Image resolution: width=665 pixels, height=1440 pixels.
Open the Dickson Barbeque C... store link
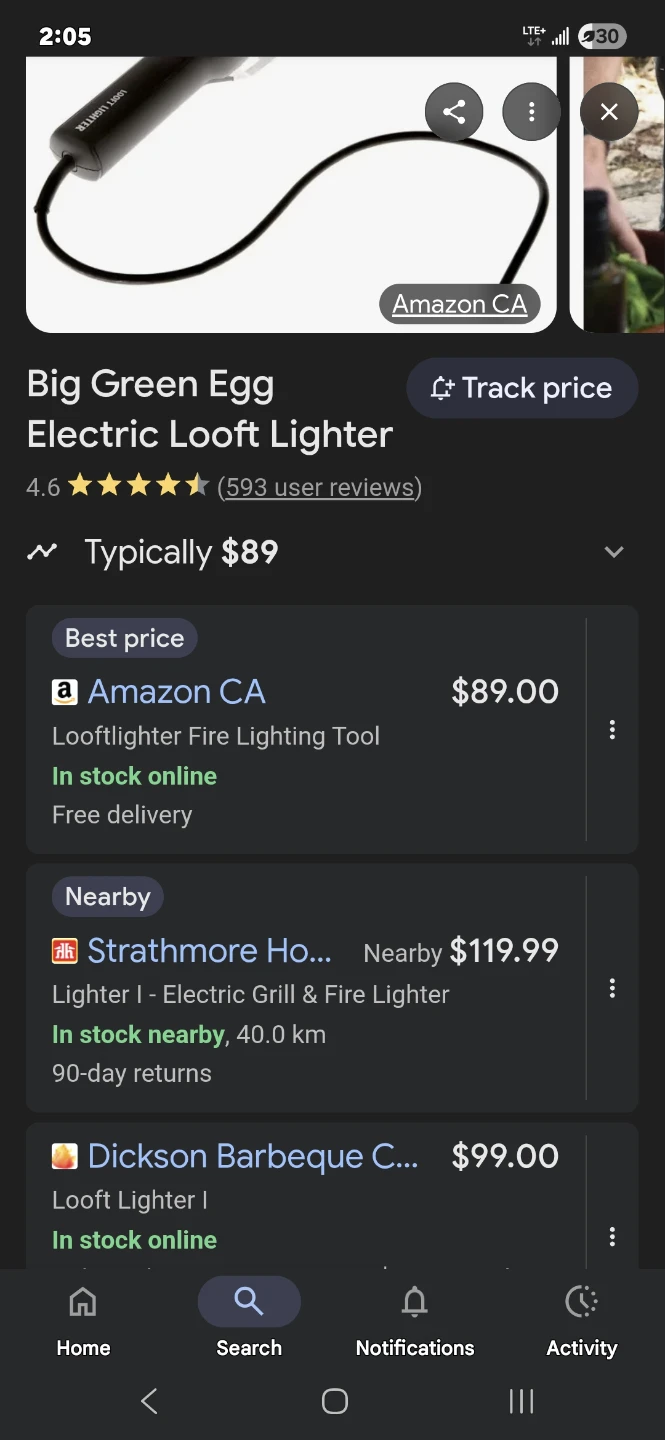tap(252, 1156)
